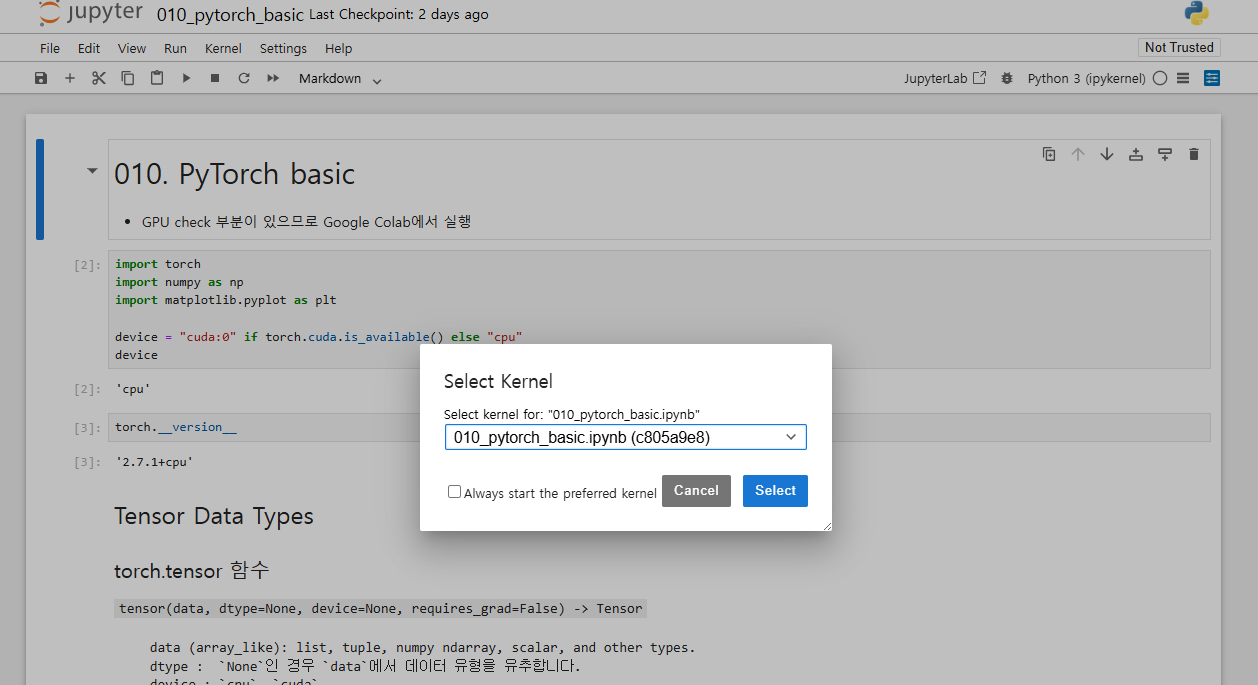Enable Always start the preferred kernel checkbox
Screen dimensions: 1258x685
coord(455,492)
